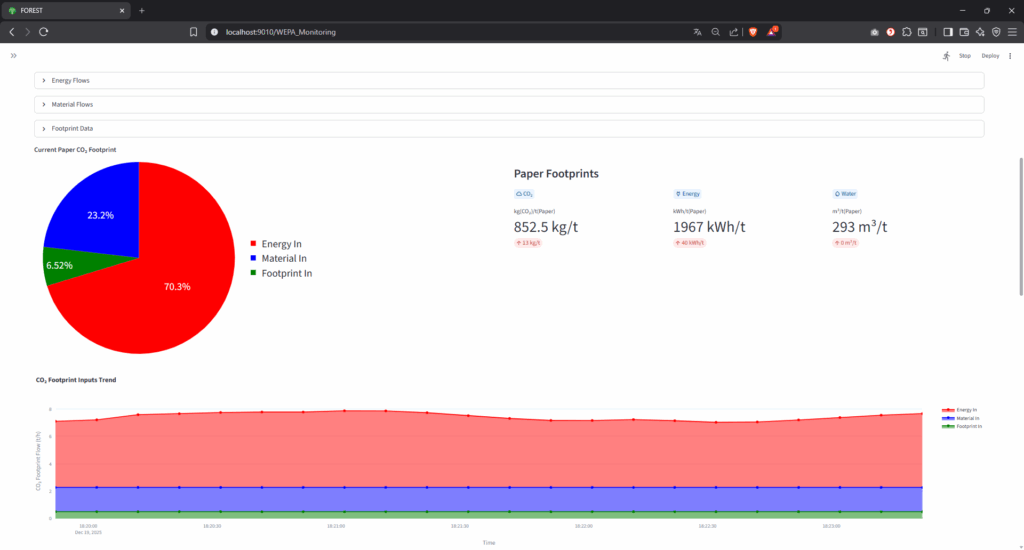Screen dimensions: 1024x550
Task: Toggle Energy In series in trend legend
Action: coord(962,410)
